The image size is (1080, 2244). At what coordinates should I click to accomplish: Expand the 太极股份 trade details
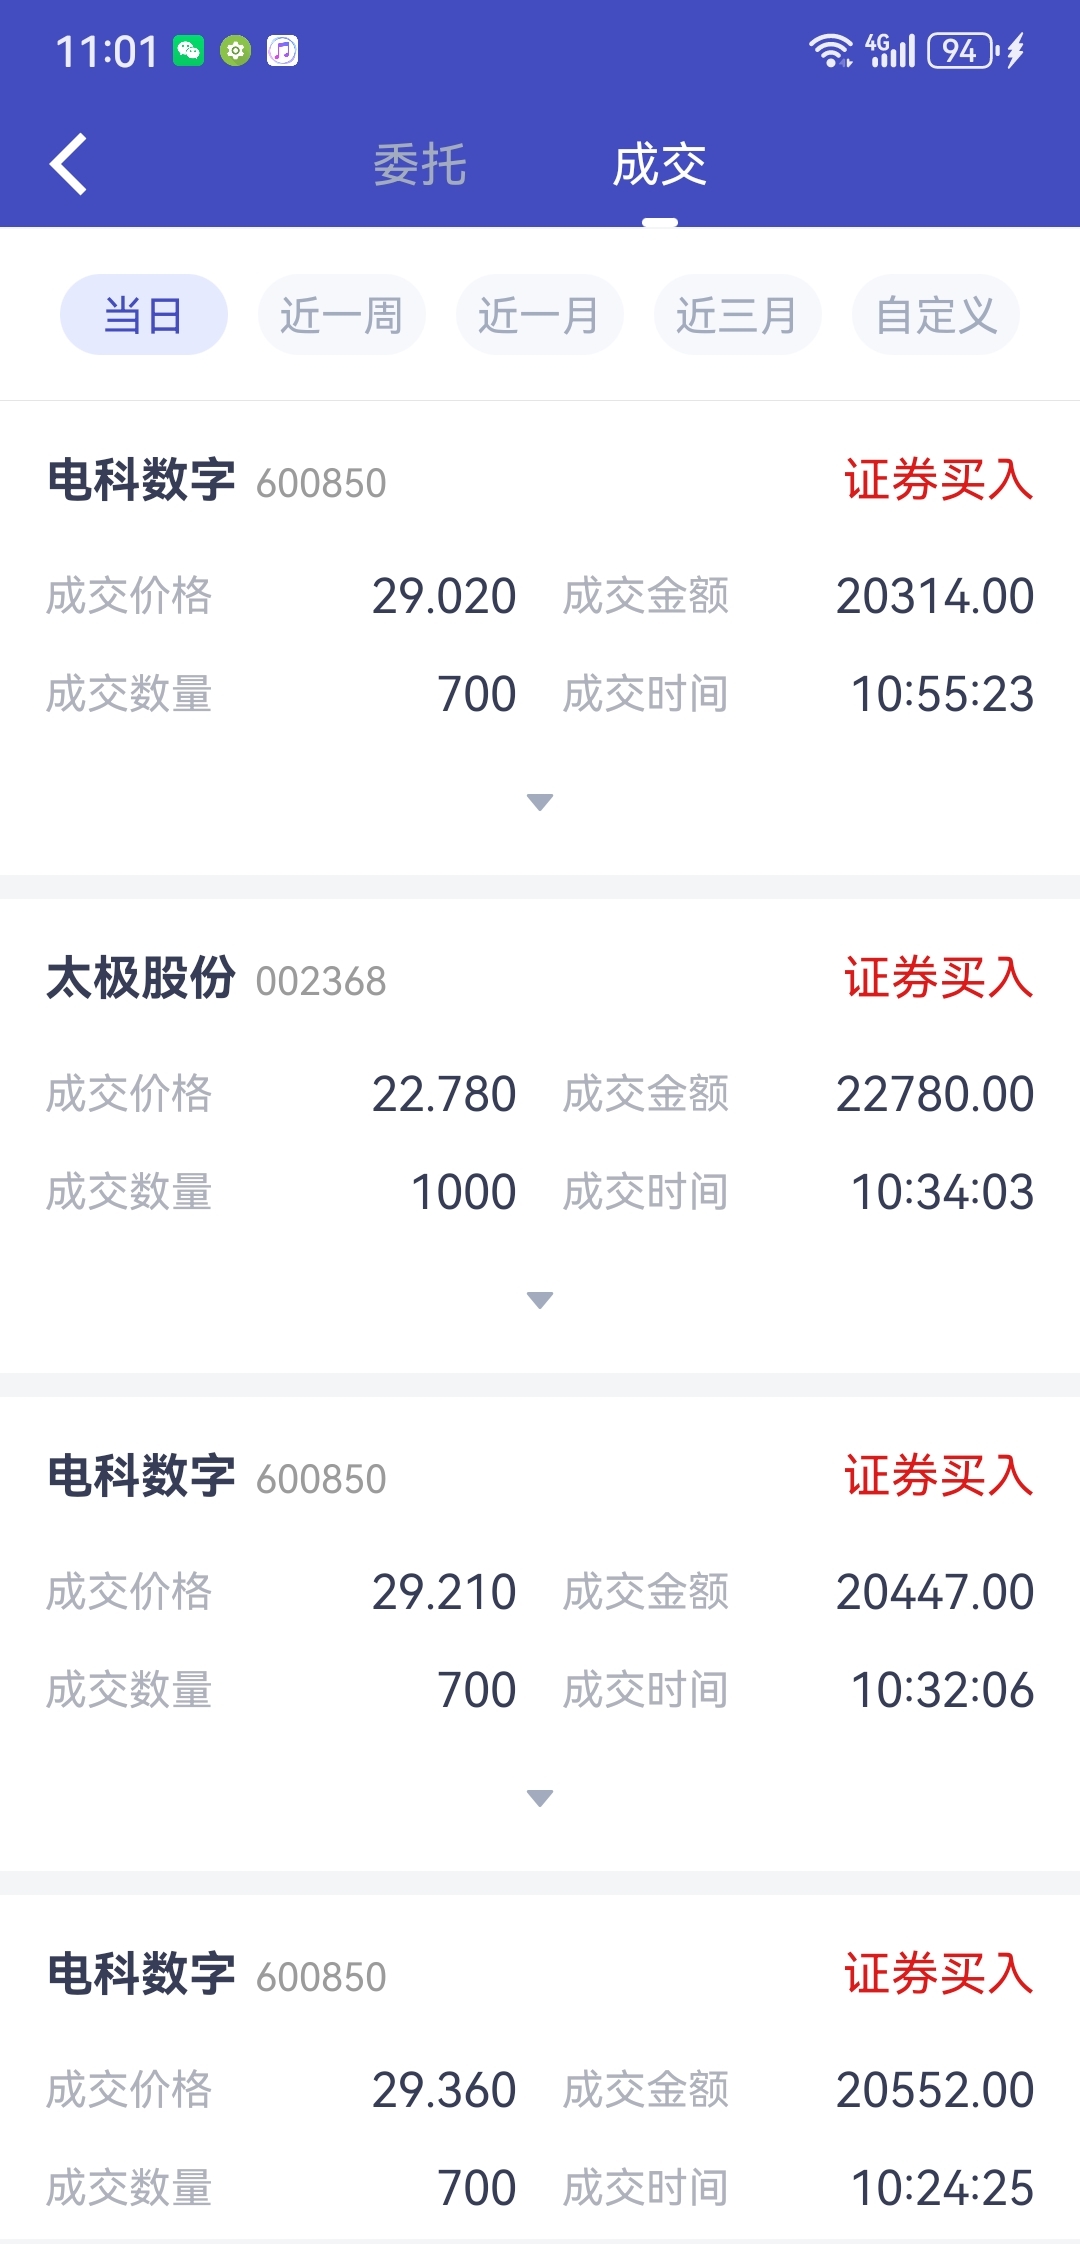pos(540,1300)
